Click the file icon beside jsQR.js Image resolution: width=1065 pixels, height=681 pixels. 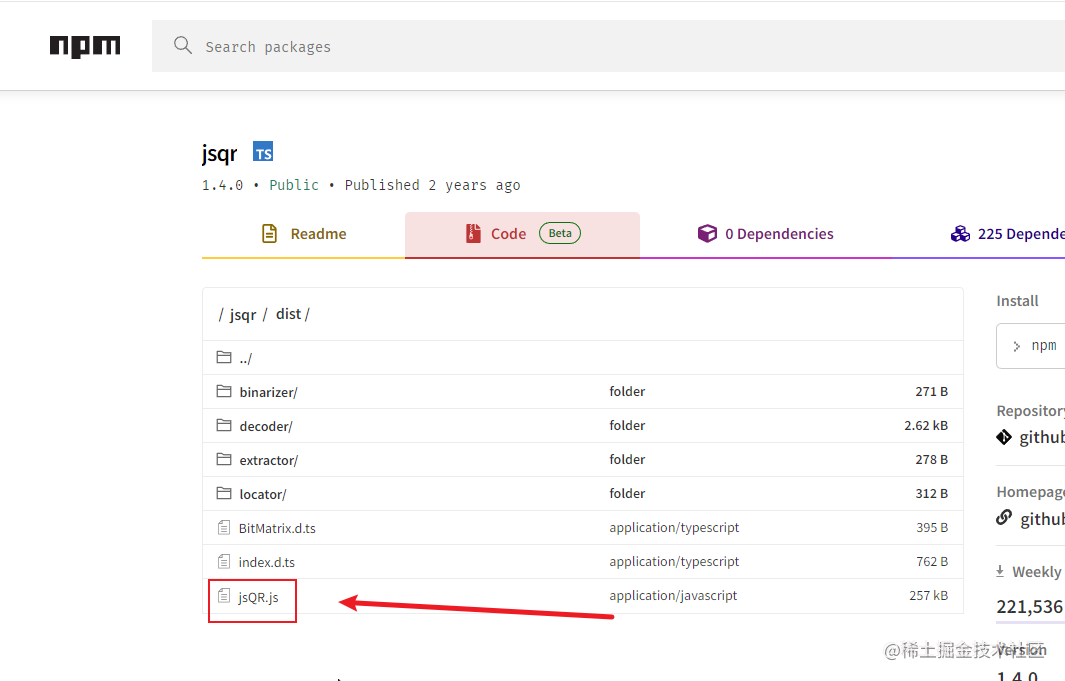pyautogui.click(x=223, y=596)
